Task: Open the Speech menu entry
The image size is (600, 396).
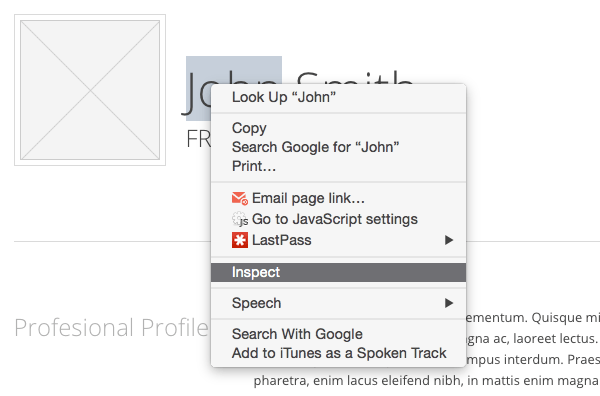Action: 338,303
